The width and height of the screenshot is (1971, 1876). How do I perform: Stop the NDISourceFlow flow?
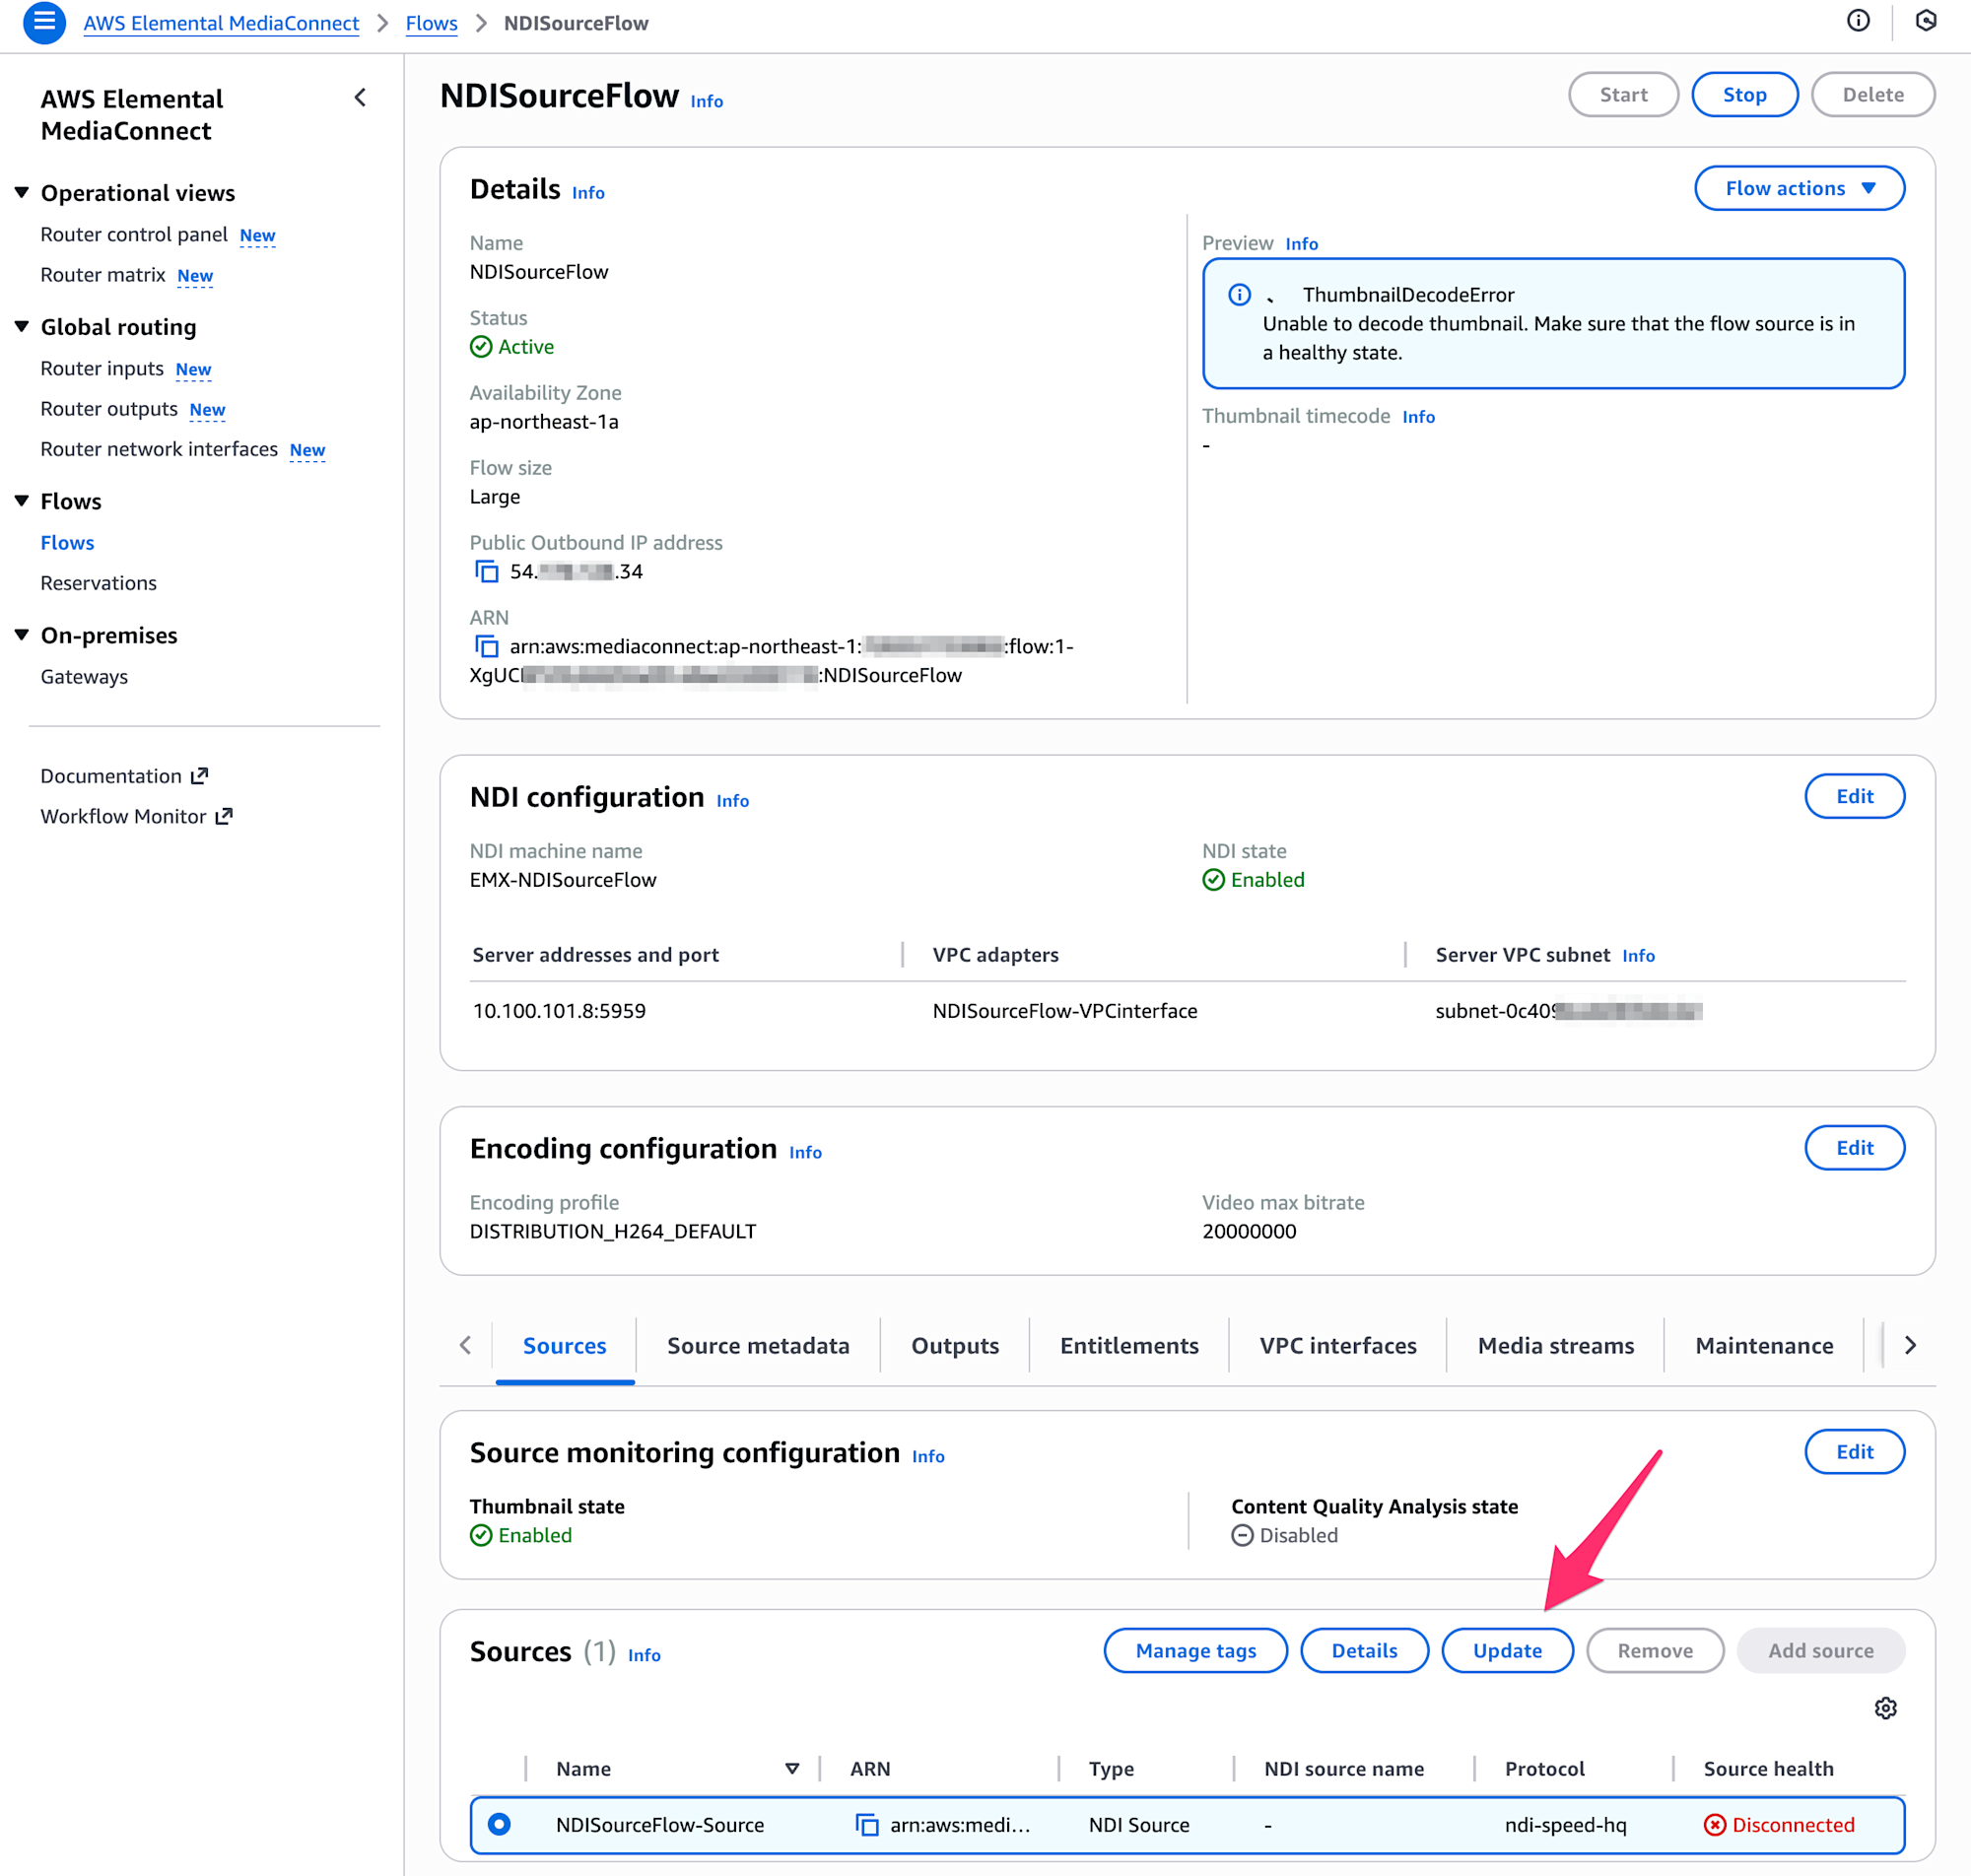pos(1743,95)
